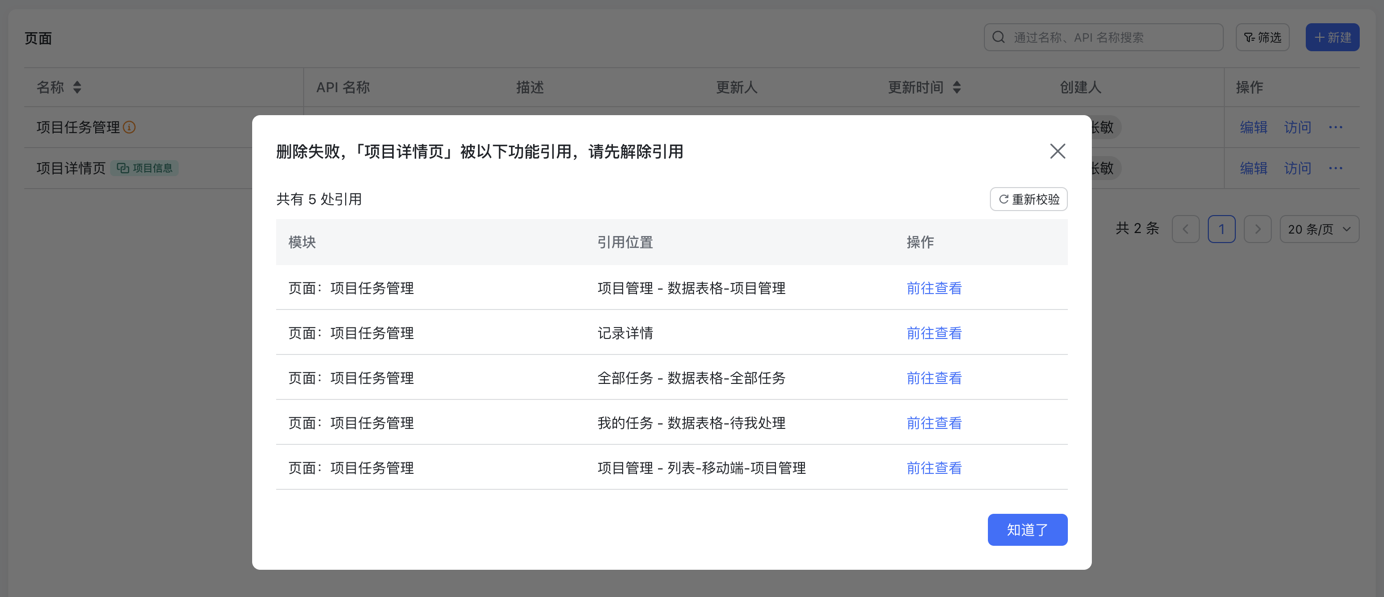Sort by 名称 column arrows

click(x=77, y=88)
